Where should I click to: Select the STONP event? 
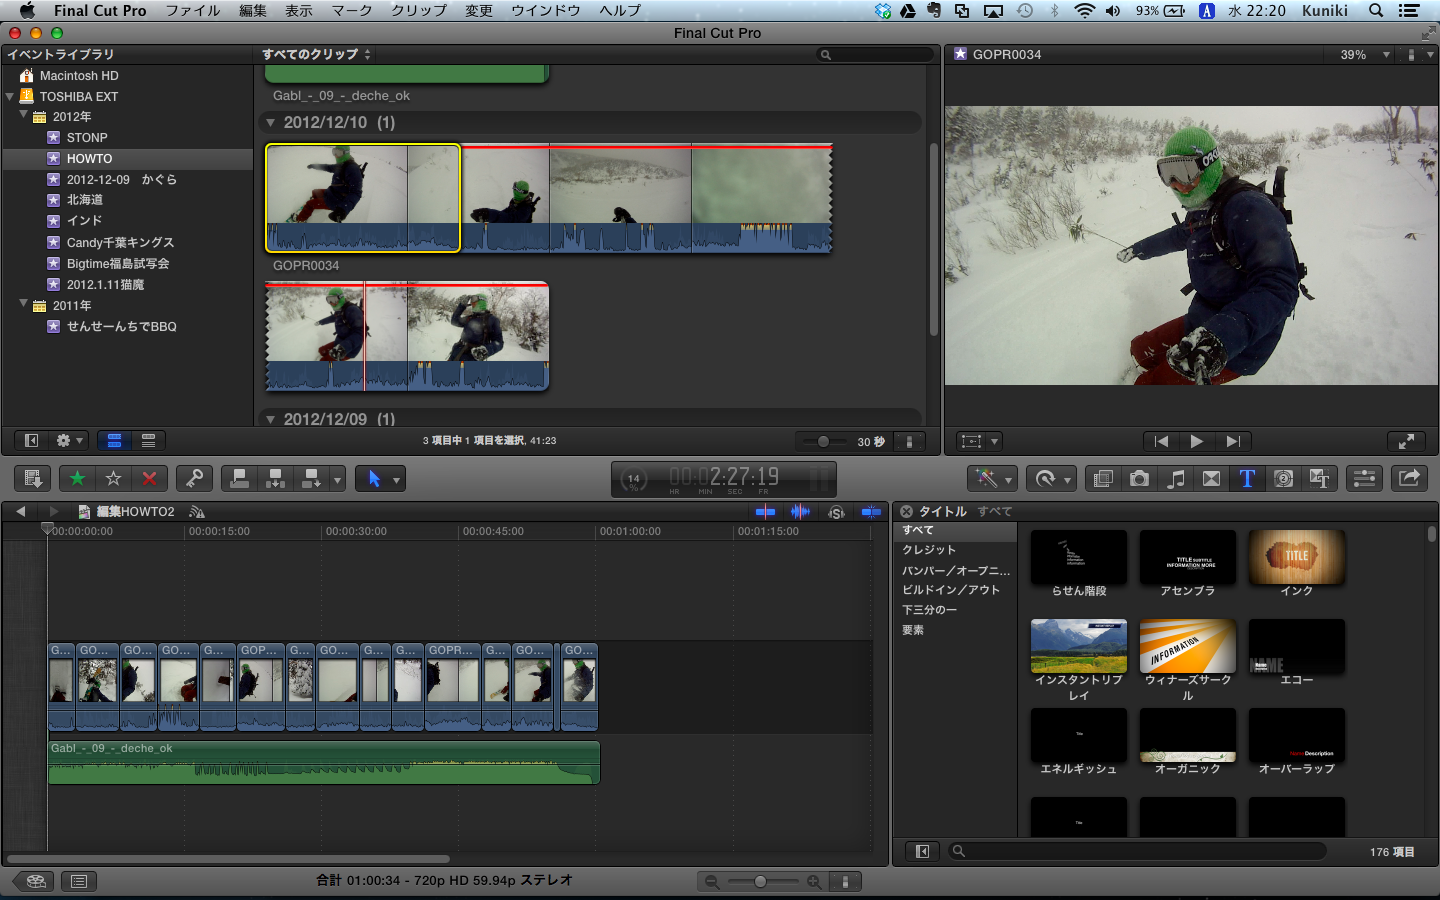click(87, 138)
